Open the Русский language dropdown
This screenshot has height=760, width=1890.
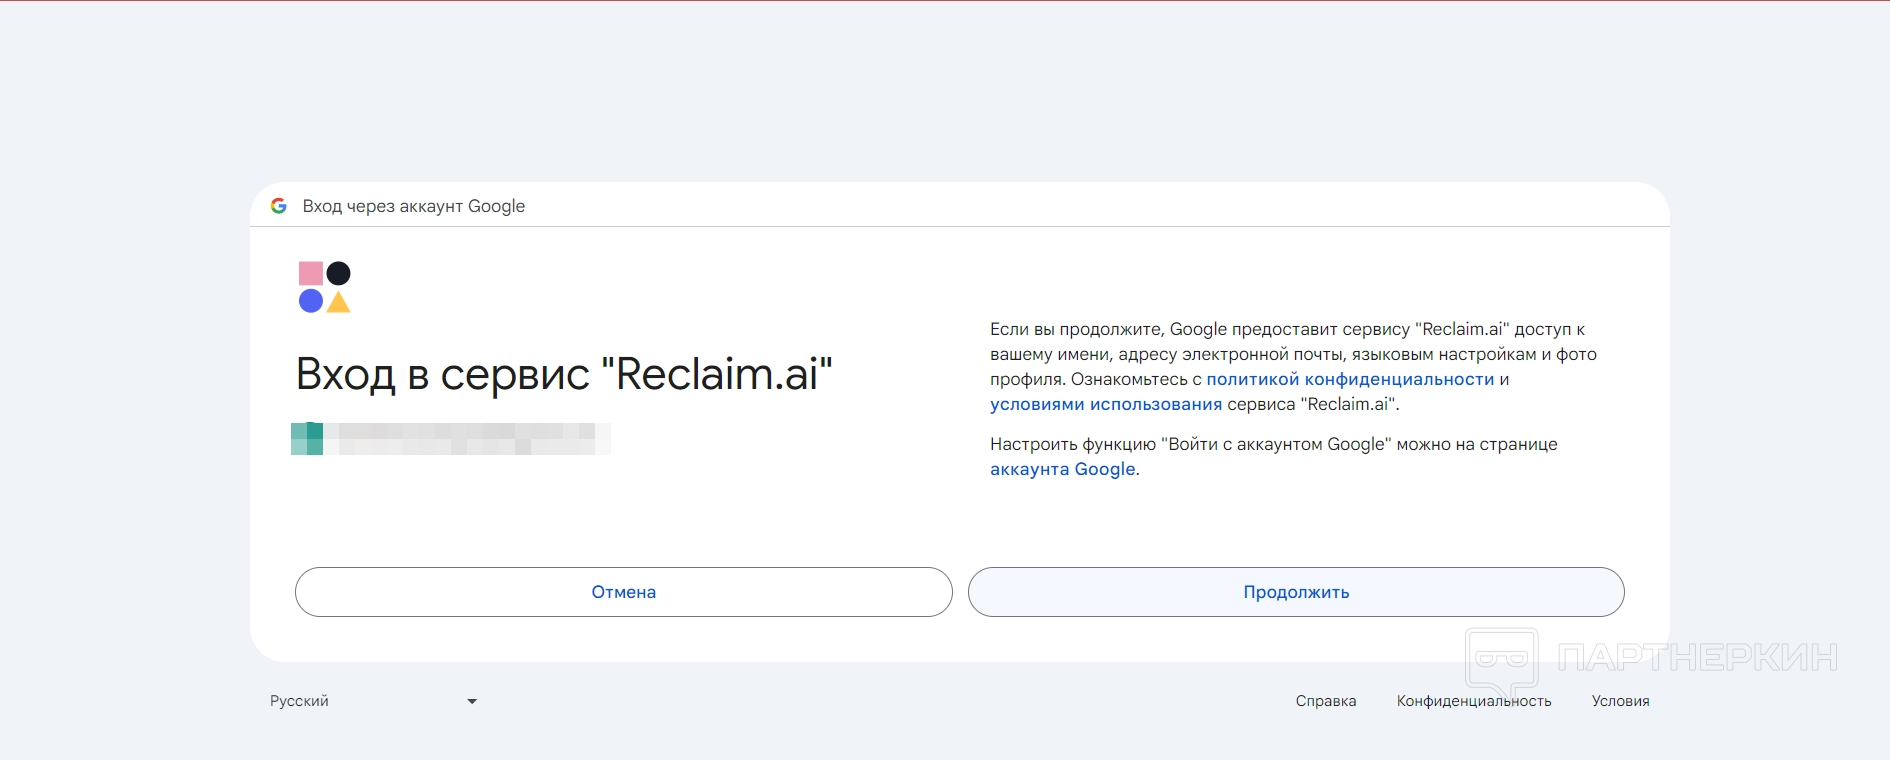click(374, 701)
